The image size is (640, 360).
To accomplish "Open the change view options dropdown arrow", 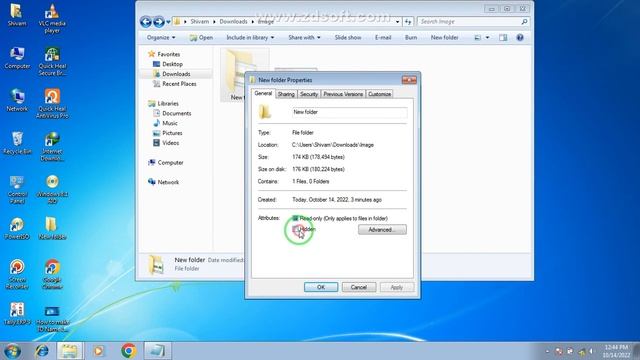I will tap(487, 38).
